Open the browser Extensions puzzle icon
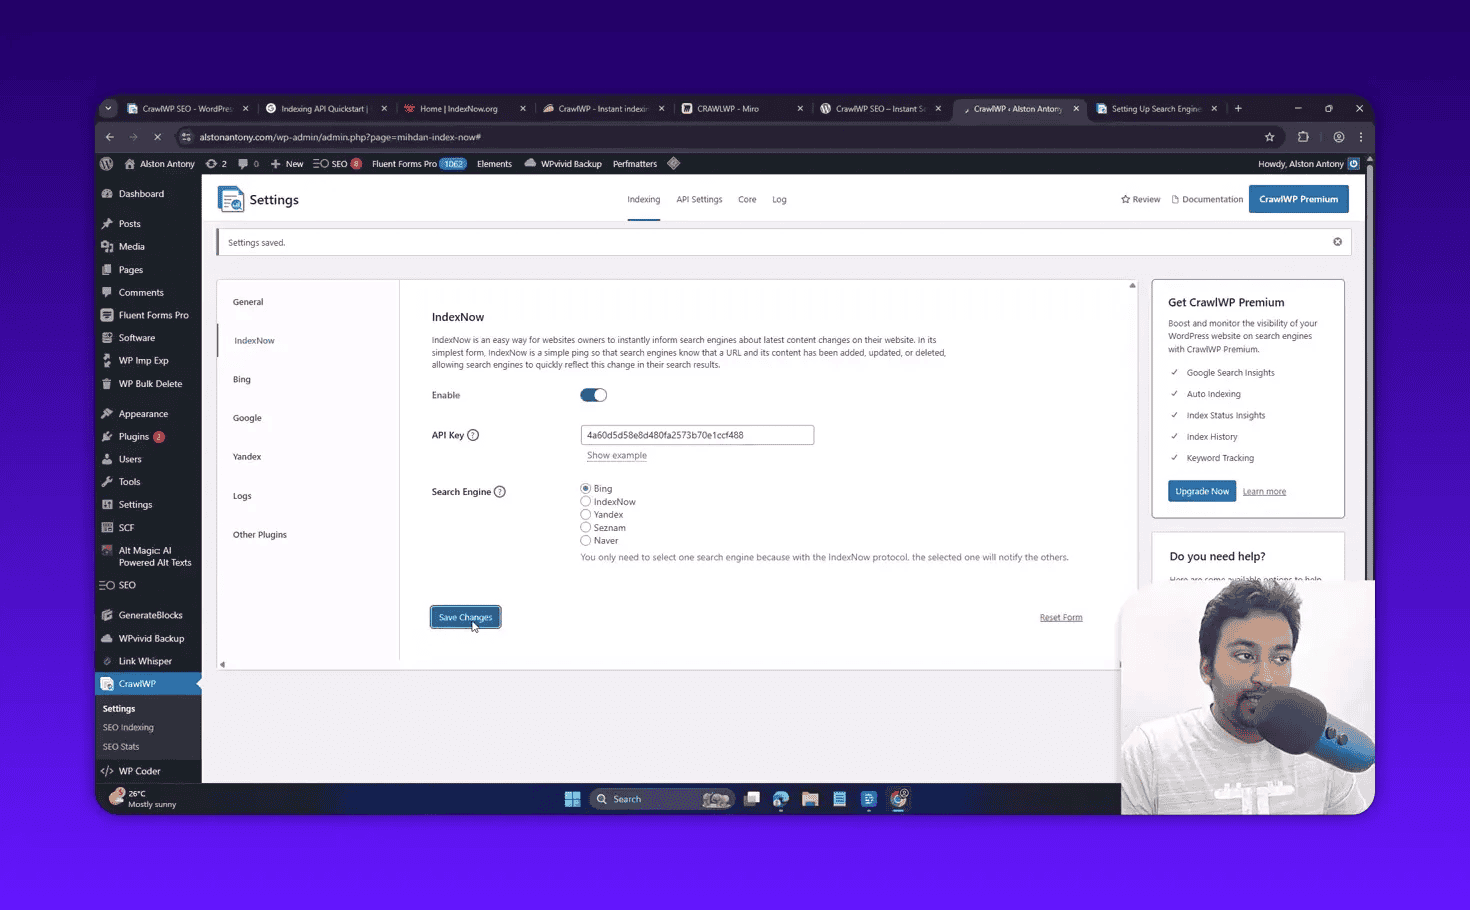The image size is (1470, 910). coord(1303,137)
